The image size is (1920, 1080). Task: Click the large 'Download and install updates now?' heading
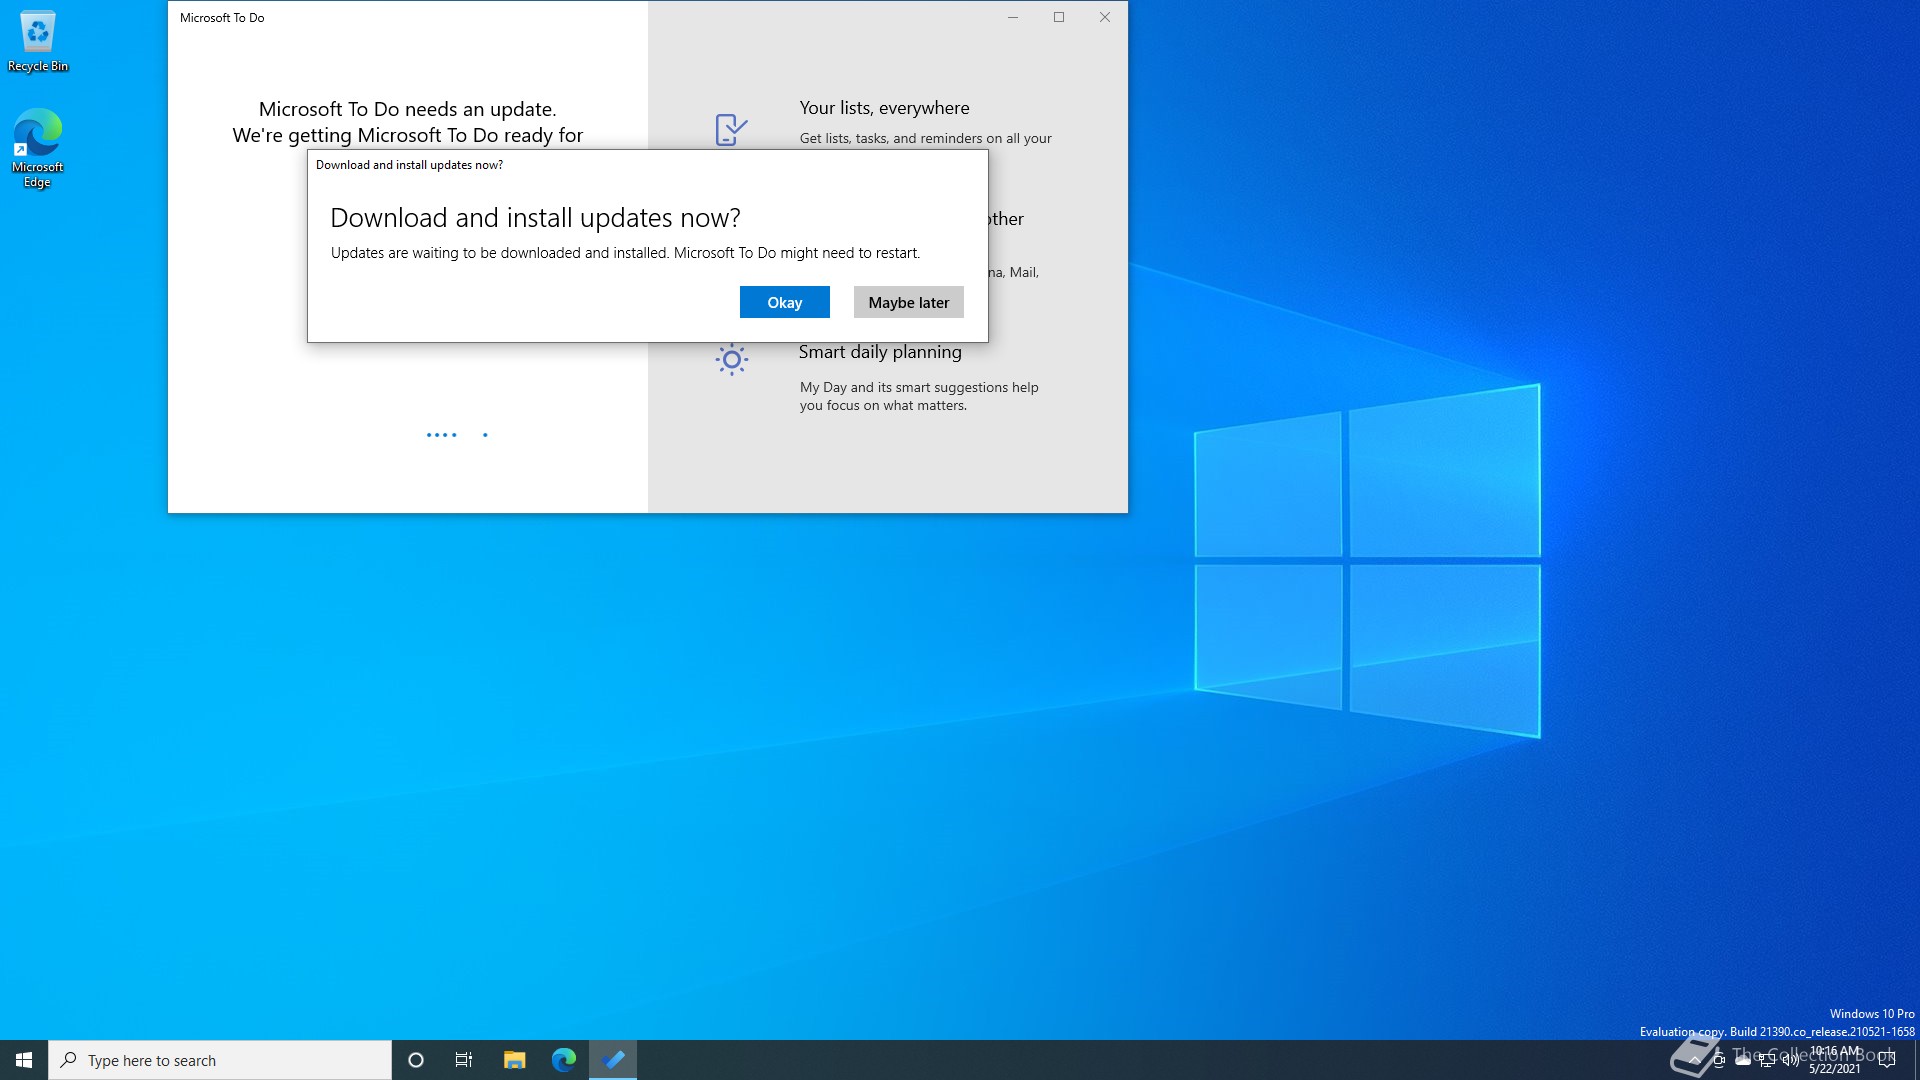coord(535,218)
